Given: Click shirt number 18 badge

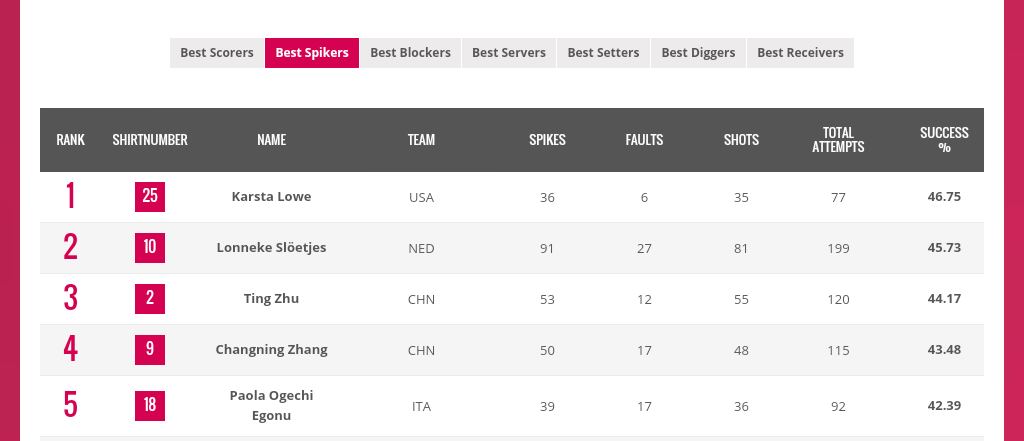Looking at the screenshot, I should (150, 406).
